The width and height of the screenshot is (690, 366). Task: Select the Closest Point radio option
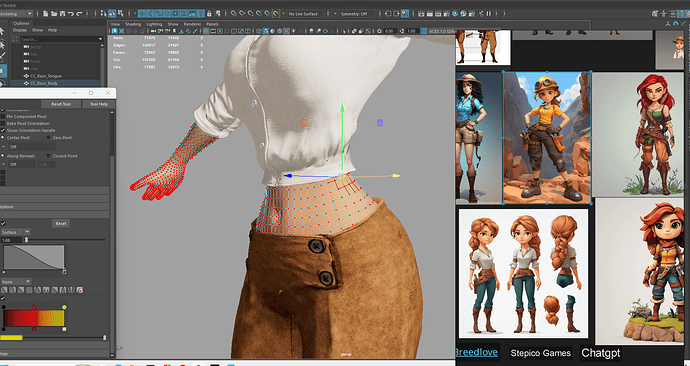tap(48, 156)
